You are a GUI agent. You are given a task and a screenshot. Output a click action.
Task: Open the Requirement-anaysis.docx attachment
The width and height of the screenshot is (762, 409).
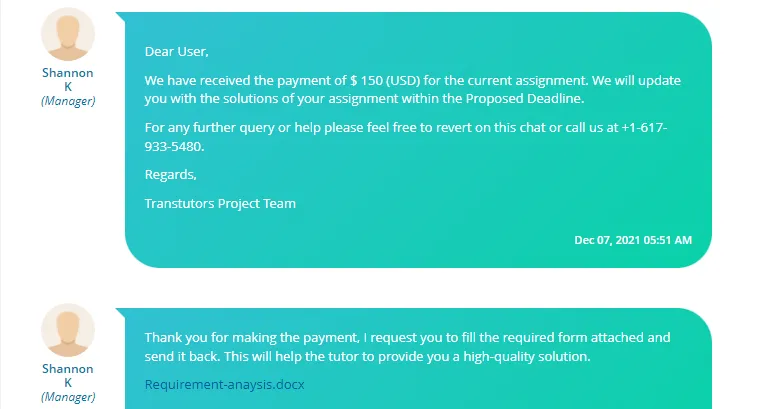(224, 384)
